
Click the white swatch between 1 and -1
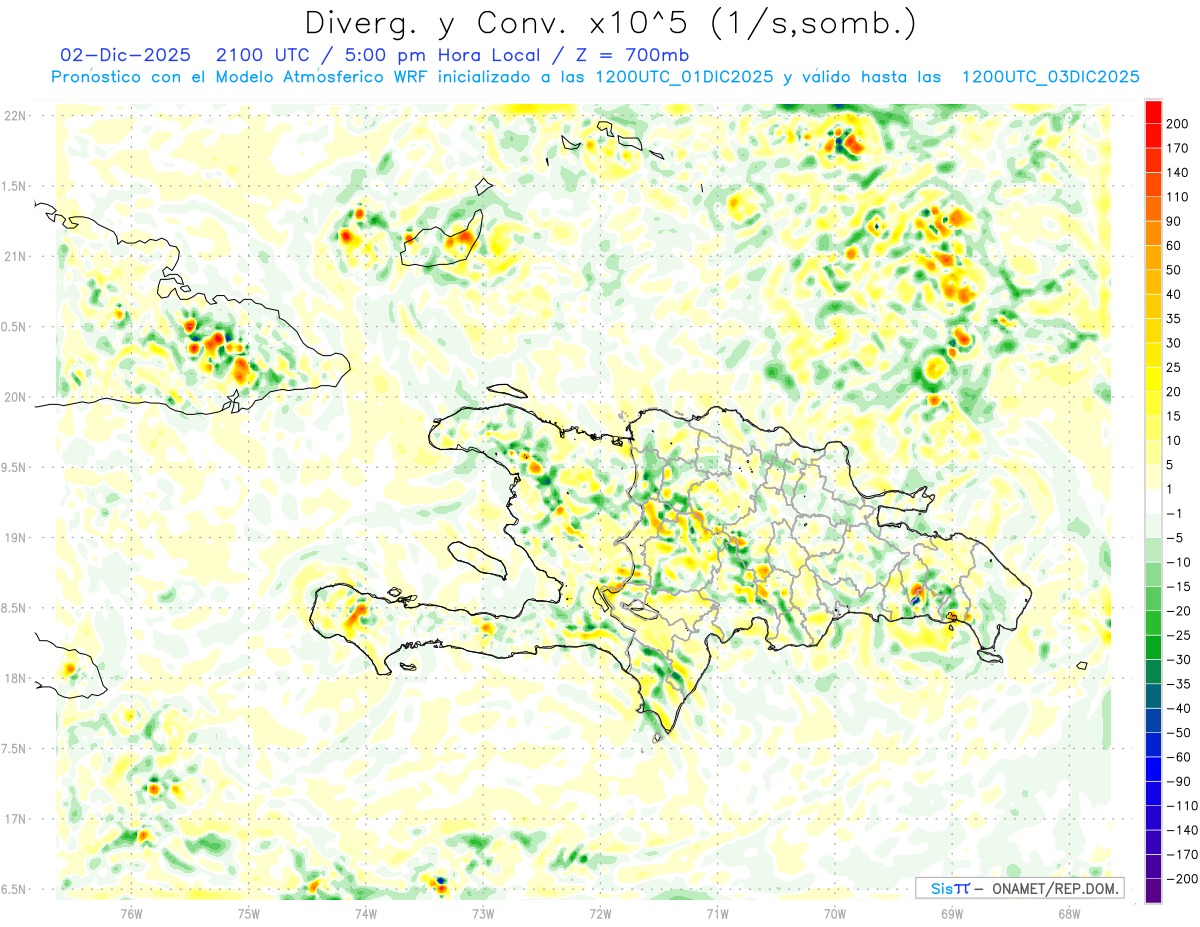point(1154,502)
